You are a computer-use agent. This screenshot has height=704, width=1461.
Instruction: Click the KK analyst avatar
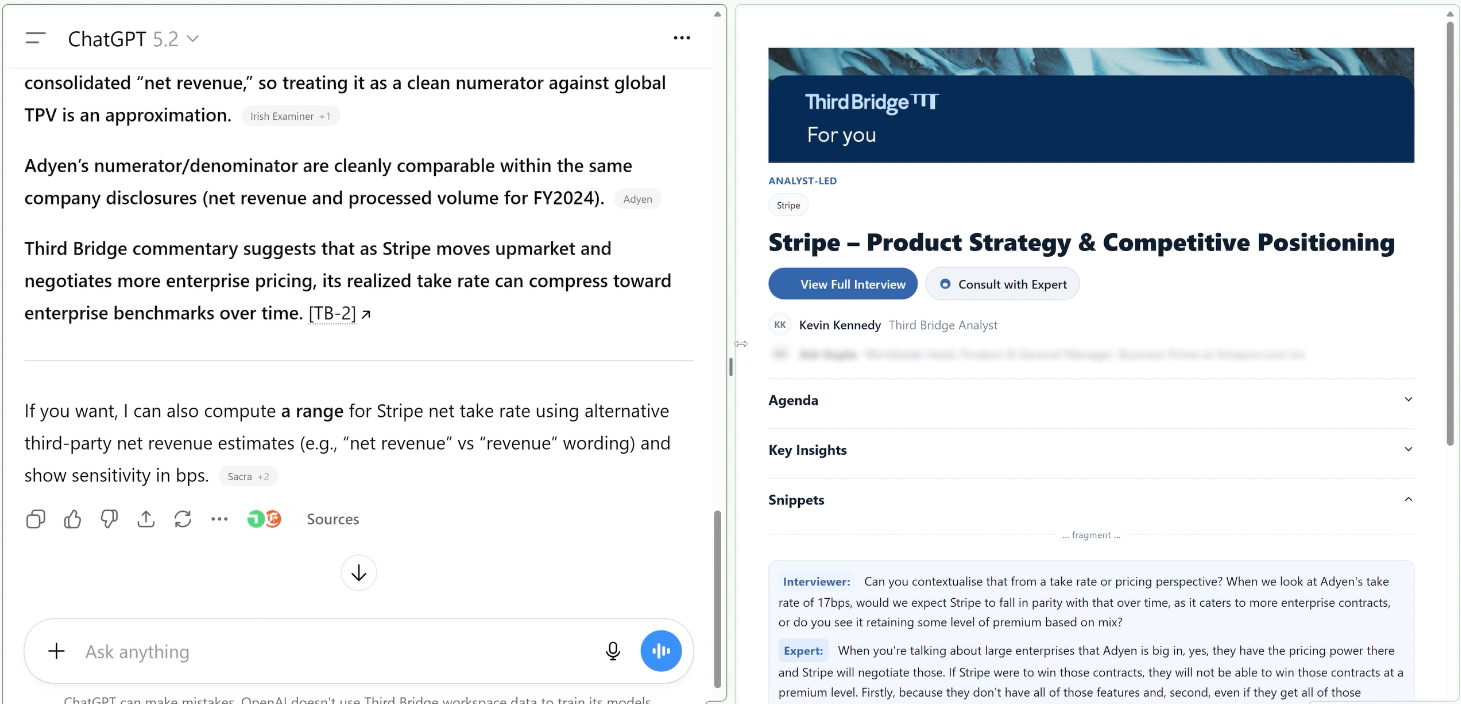(x=780, y=325)
